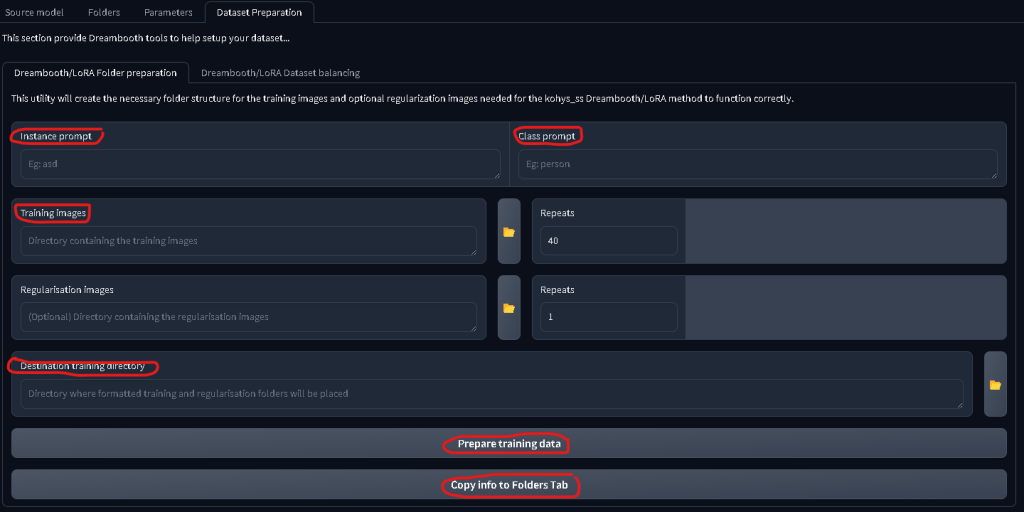The image size is (1024, 512).
Task: Open Dreambooth/LoRA Dataset balancing sub-tab
Action: click(280, 73)
